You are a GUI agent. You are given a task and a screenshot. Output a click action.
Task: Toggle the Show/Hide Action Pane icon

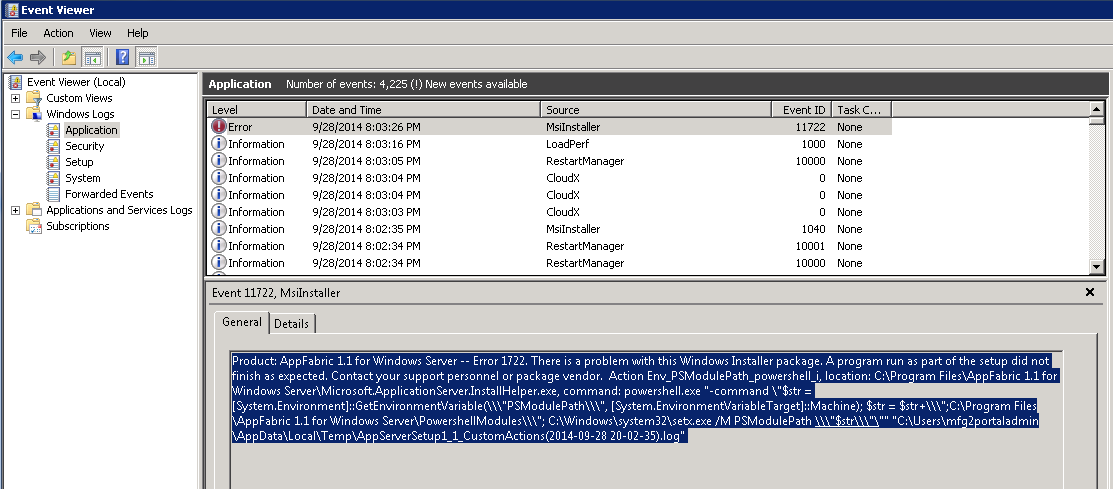tap(147, 57)
